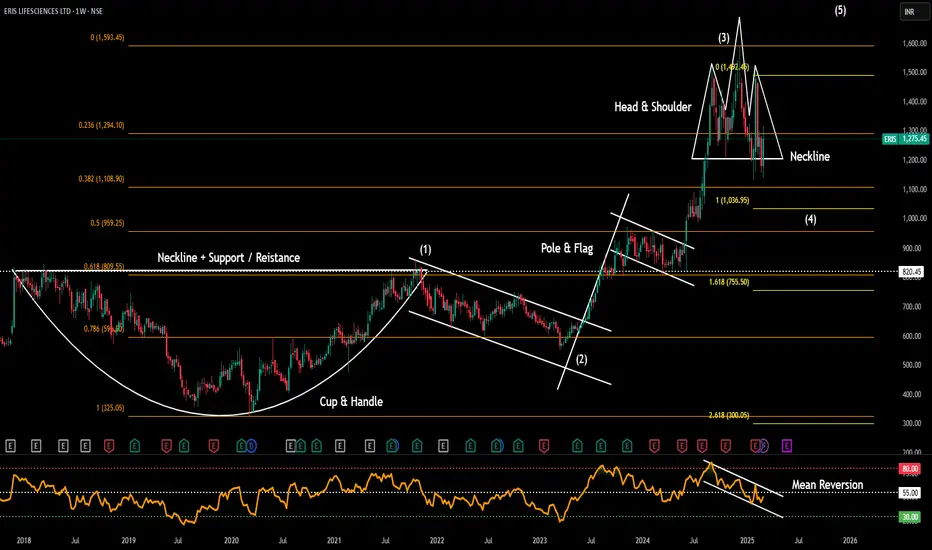
Task: Click the wave label '(5)'
Action: click(840, 10)
